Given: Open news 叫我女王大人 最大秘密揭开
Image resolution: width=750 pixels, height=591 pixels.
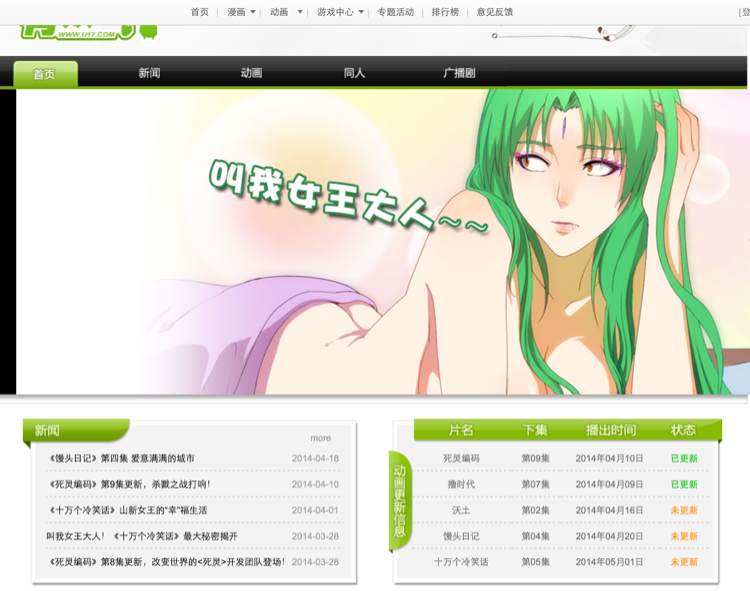Looking at the screenshot, I should pyautogui.click(x=142, y=536).
